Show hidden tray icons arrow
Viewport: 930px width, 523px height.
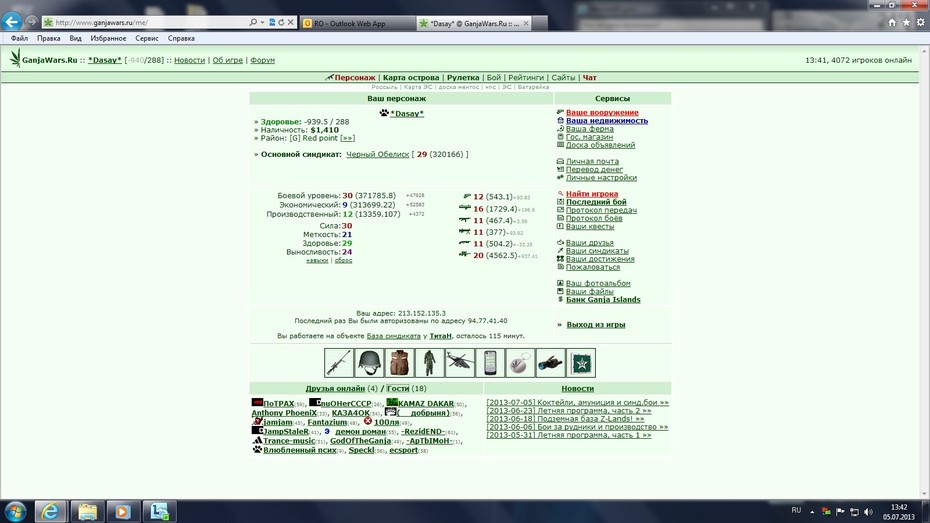pyautogui.click(x=812, y=512)
